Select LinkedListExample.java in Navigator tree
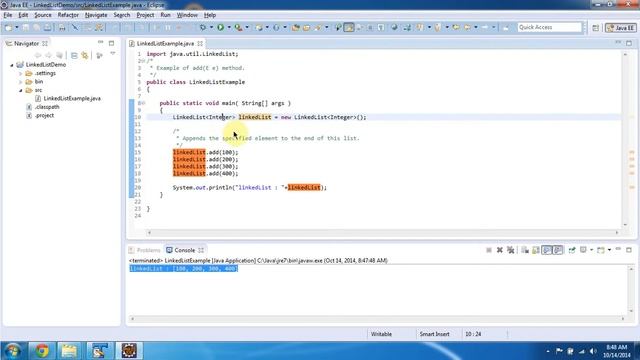This screenshot has height=360, width=640. point(72,98)
